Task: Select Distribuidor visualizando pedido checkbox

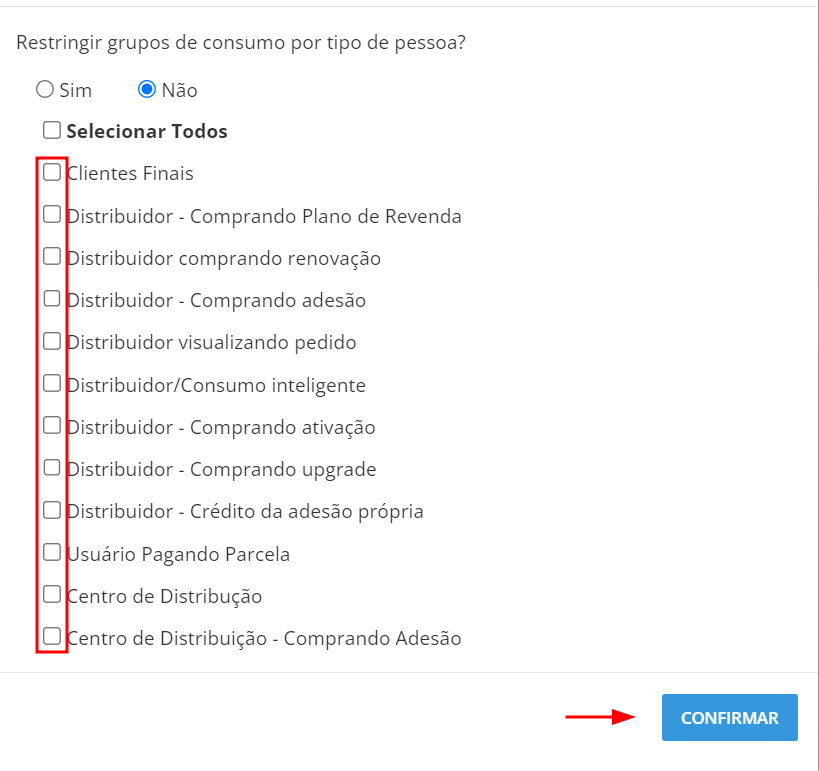Action: (52, 341)
